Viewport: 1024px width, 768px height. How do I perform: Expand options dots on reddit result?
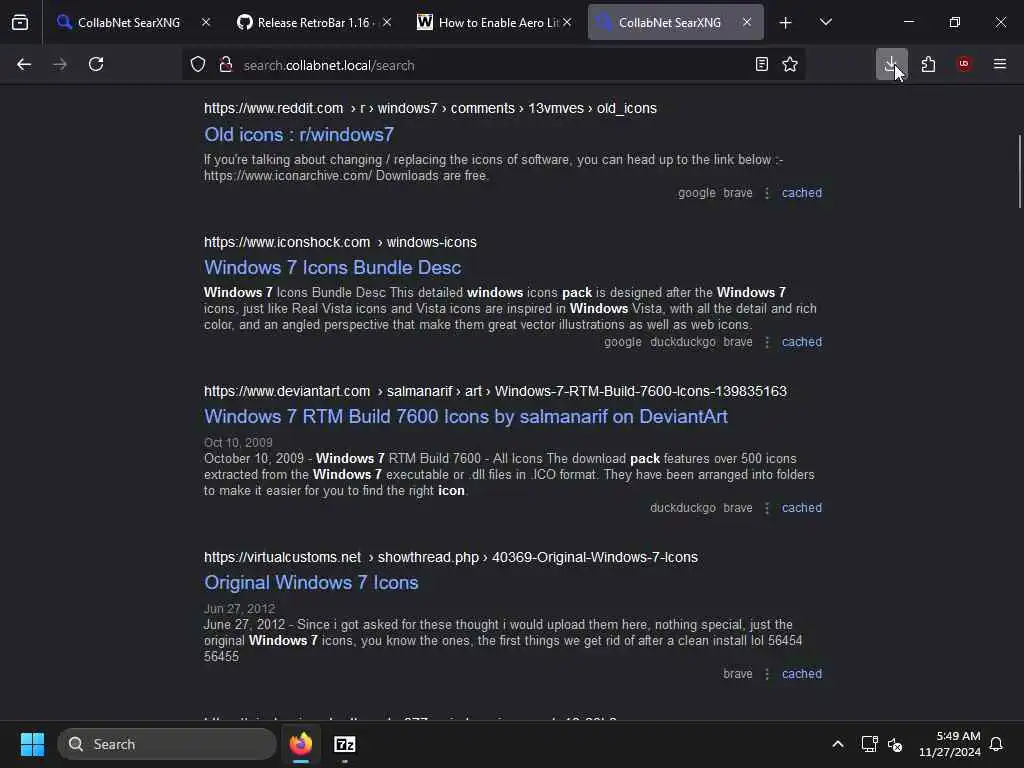767,193
